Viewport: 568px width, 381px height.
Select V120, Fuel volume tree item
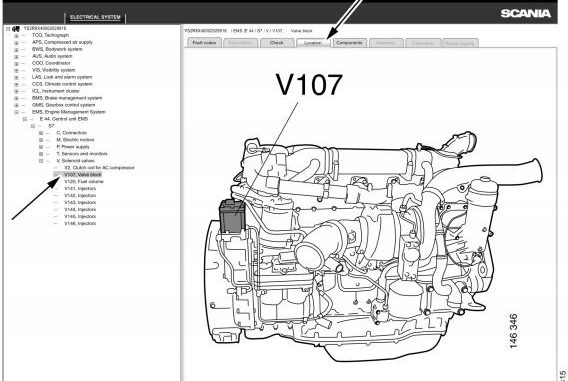[84, 181]
